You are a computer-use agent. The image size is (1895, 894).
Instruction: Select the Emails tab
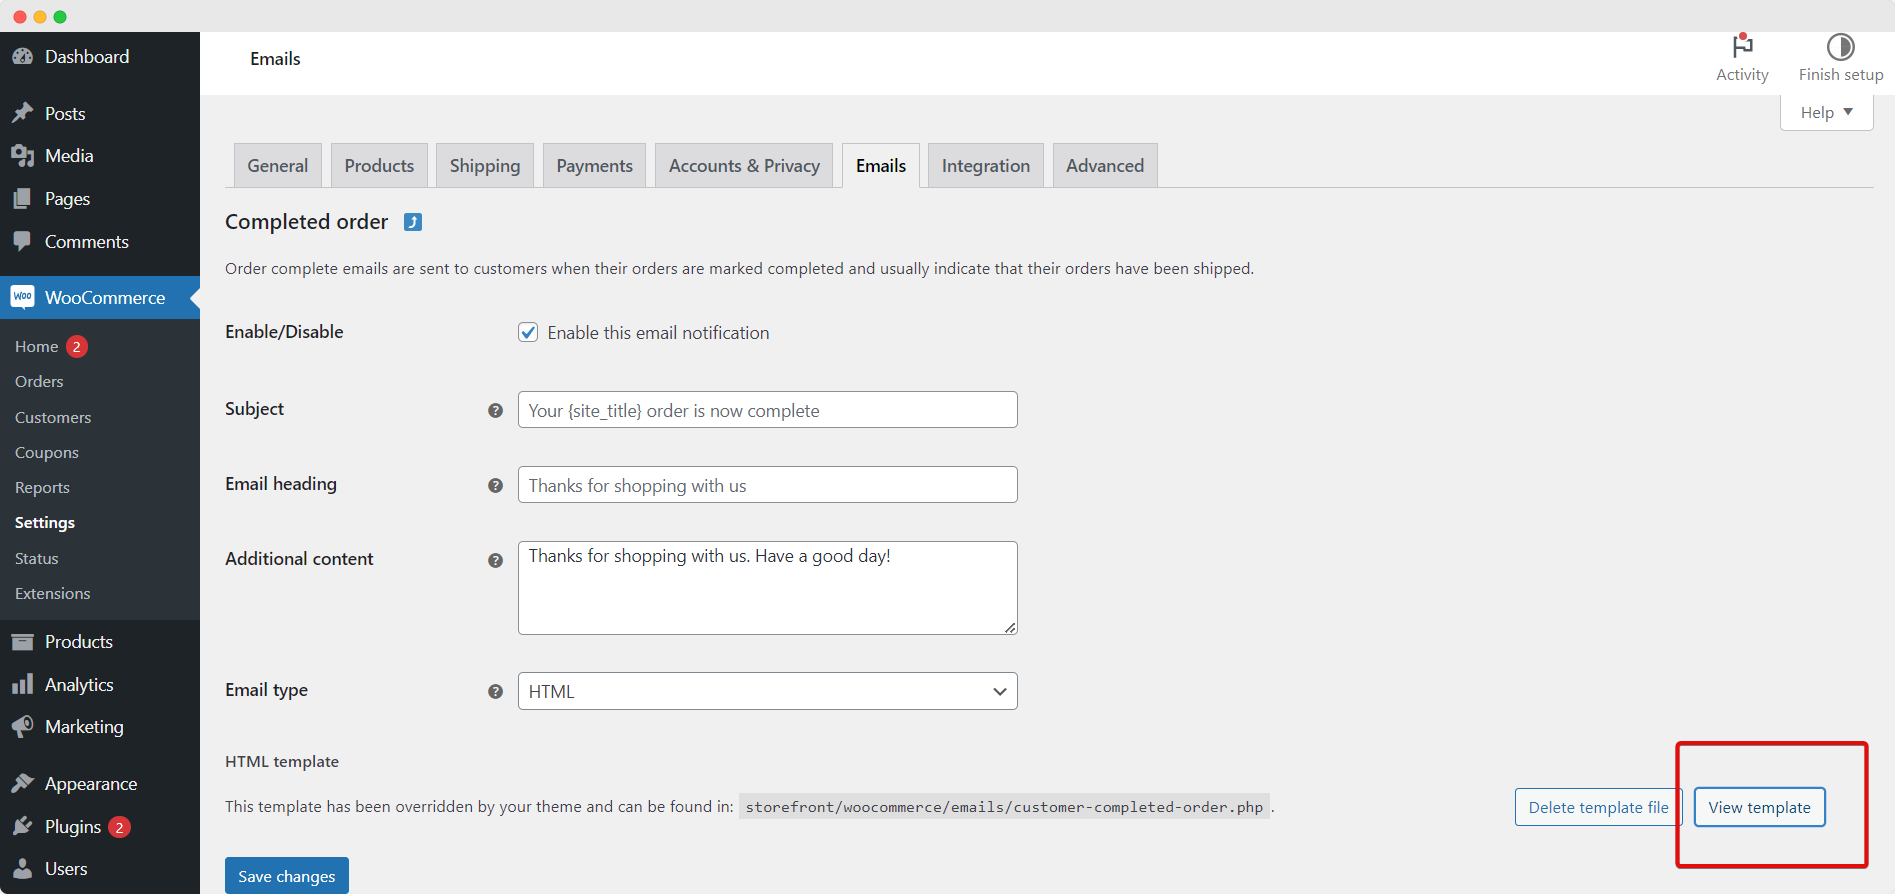[x=881, y=165]
